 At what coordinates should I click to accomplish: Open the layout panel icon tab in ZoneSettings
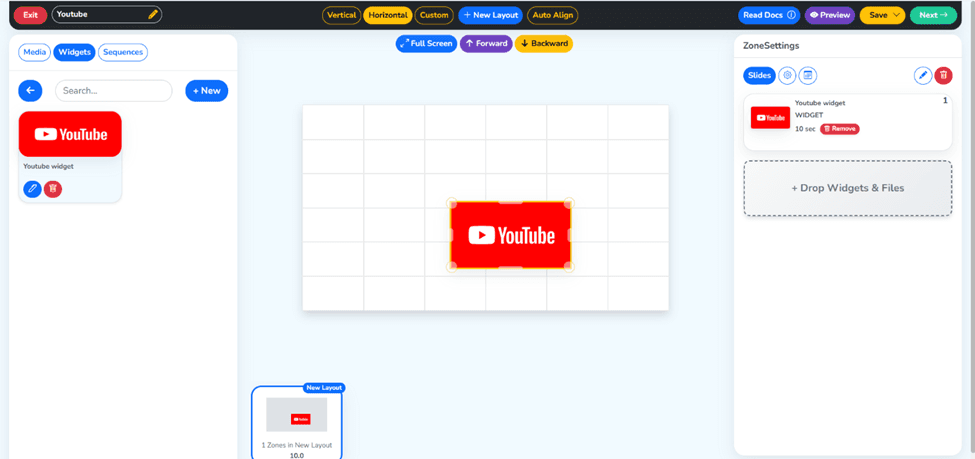click(808, 76)
